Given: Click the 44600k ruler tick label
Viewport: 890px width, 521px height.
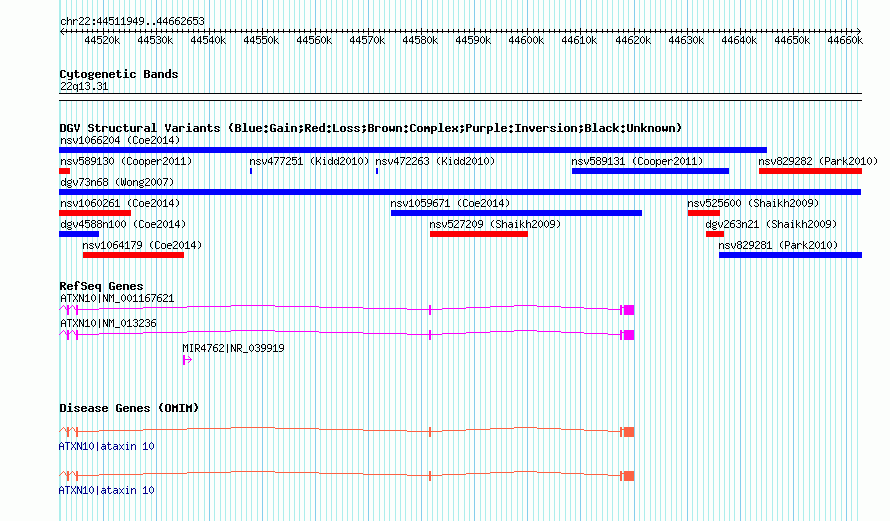Looking at the screenshot, I should point(526,40).
